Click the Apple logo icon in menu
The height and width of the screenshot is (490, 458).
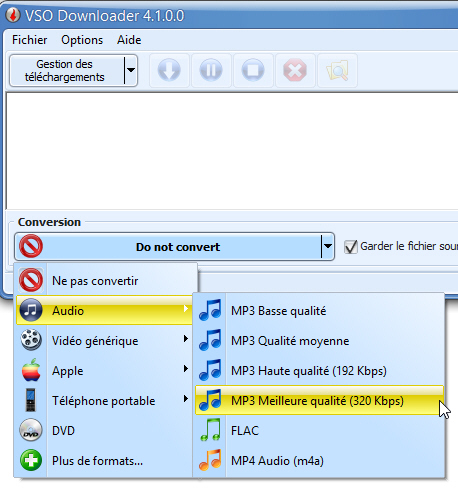(31, 370)
